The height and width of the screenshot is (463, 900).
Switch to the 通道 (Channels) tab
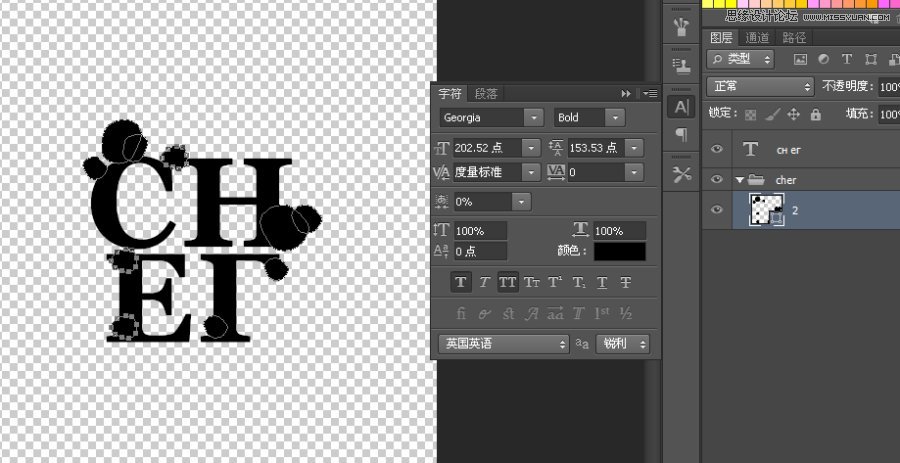[x=757, y=37]
